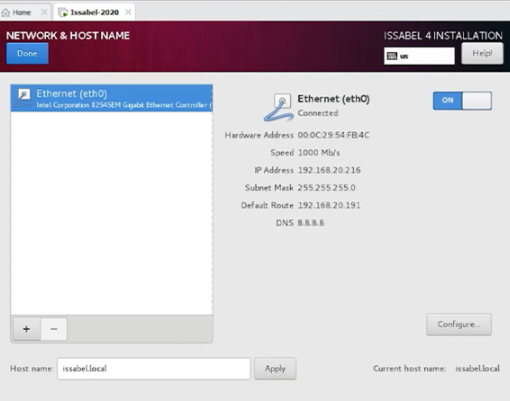The image size is (510, 401).
Task: Turn off the Ethernet (eth0) ON switch
Action: pyautogui.click(x=462, y=101)
